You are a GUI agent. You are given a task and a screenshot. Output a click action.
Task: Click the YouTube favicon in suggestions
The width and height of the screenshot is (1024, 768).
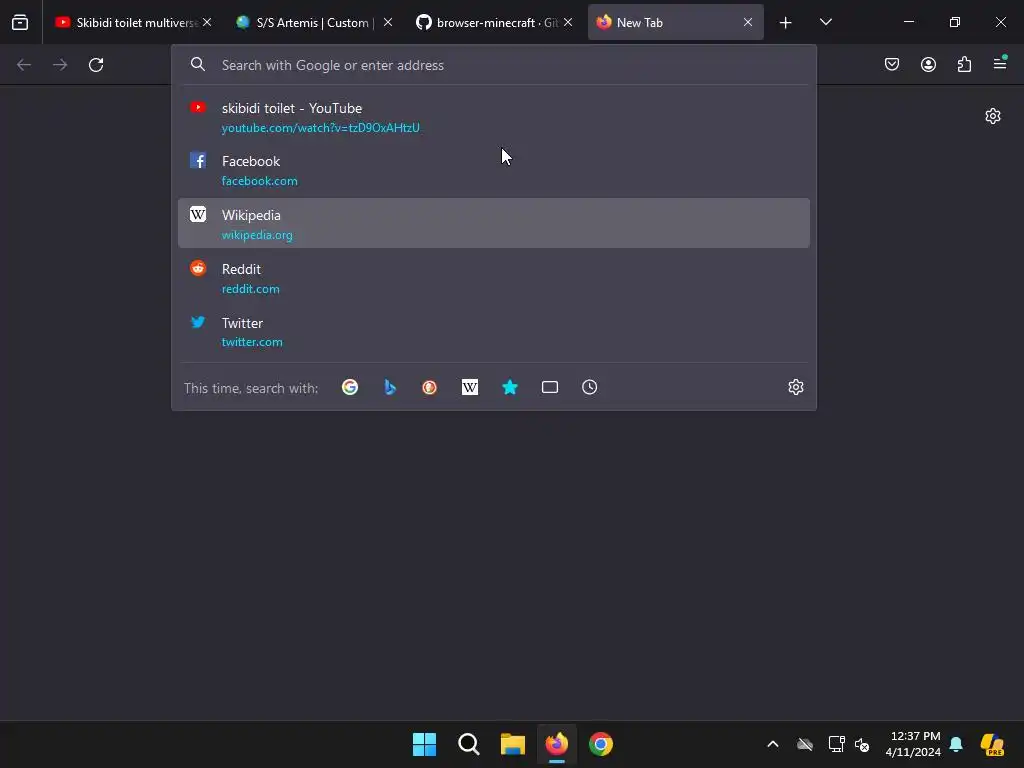(198, 107)
